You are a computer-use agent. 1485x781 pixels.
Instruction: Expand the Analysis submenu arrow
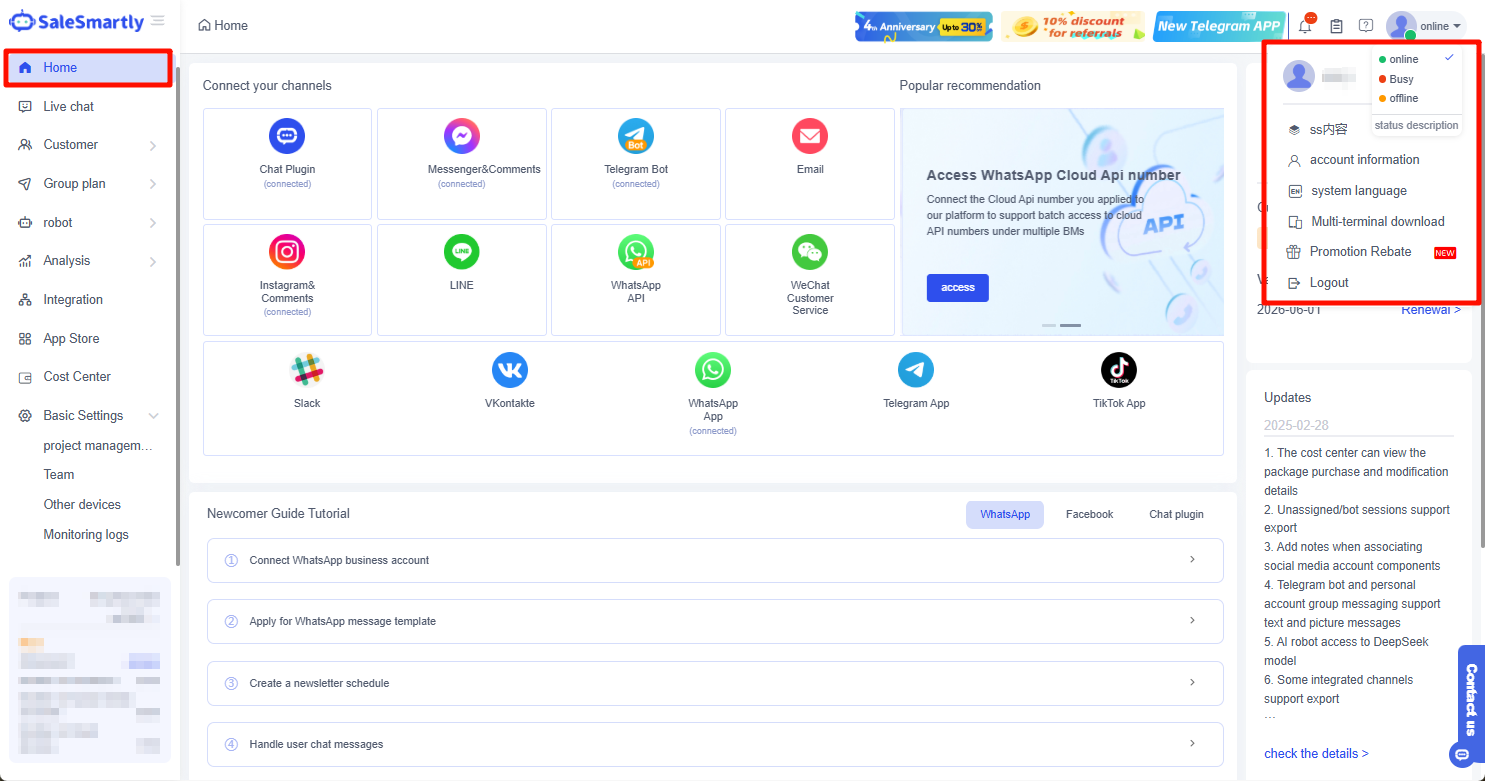tap(153, 262)
